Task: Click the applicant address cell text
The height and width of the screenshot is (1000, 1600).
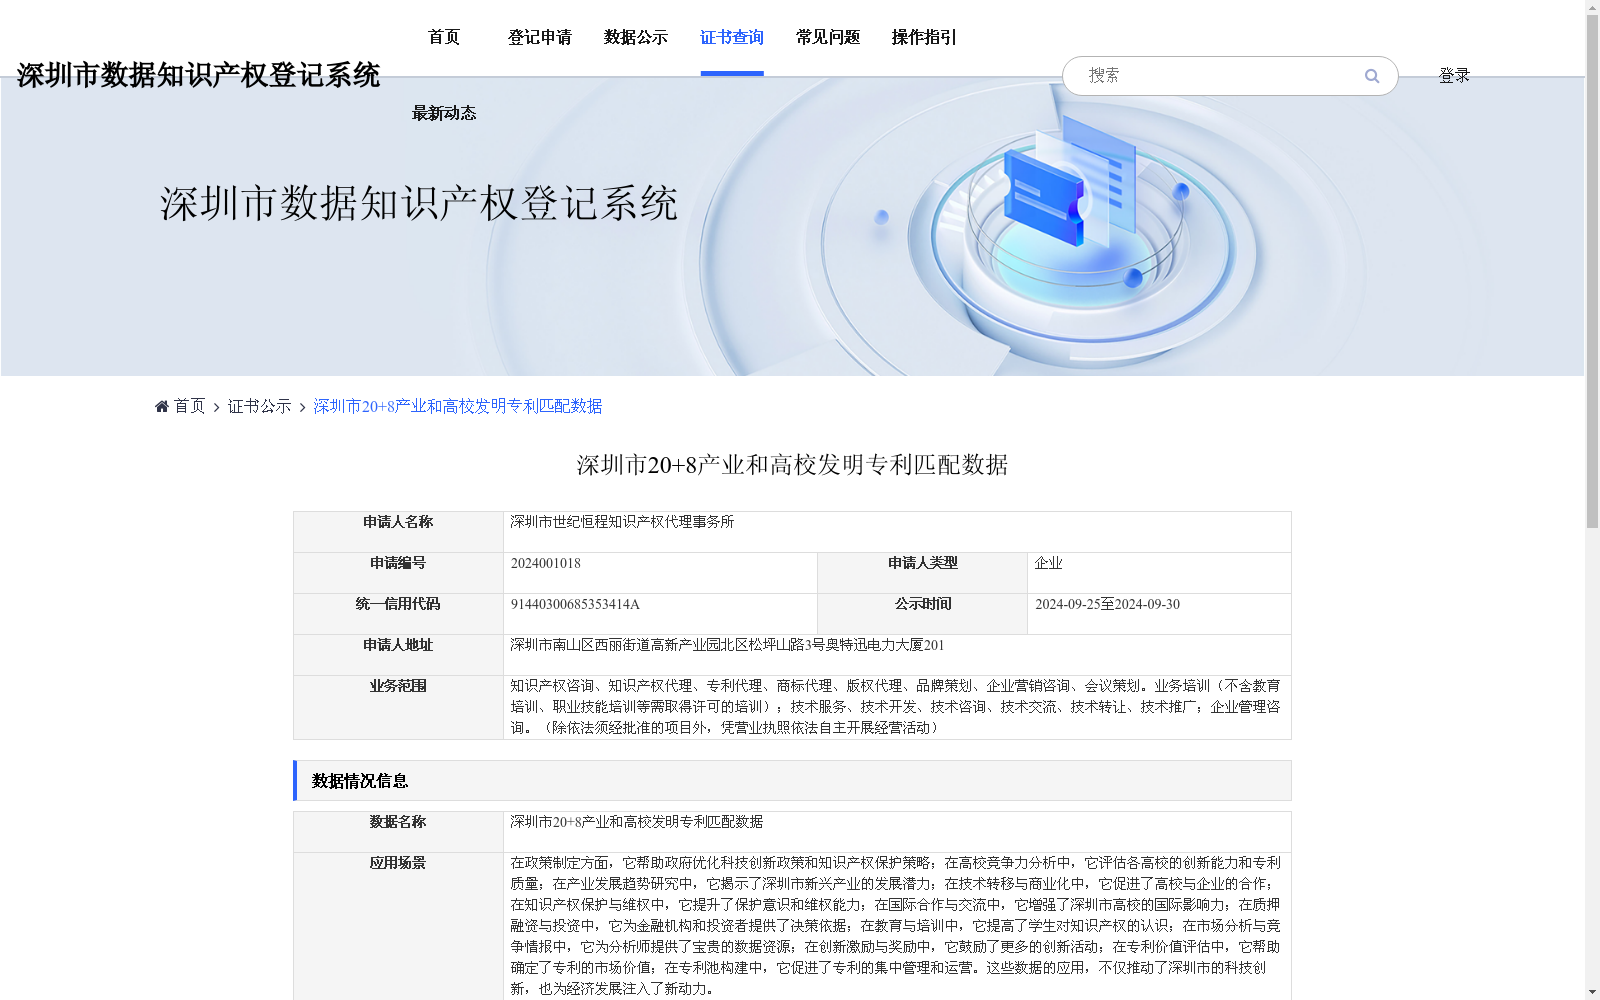Action: pos(727,645)
